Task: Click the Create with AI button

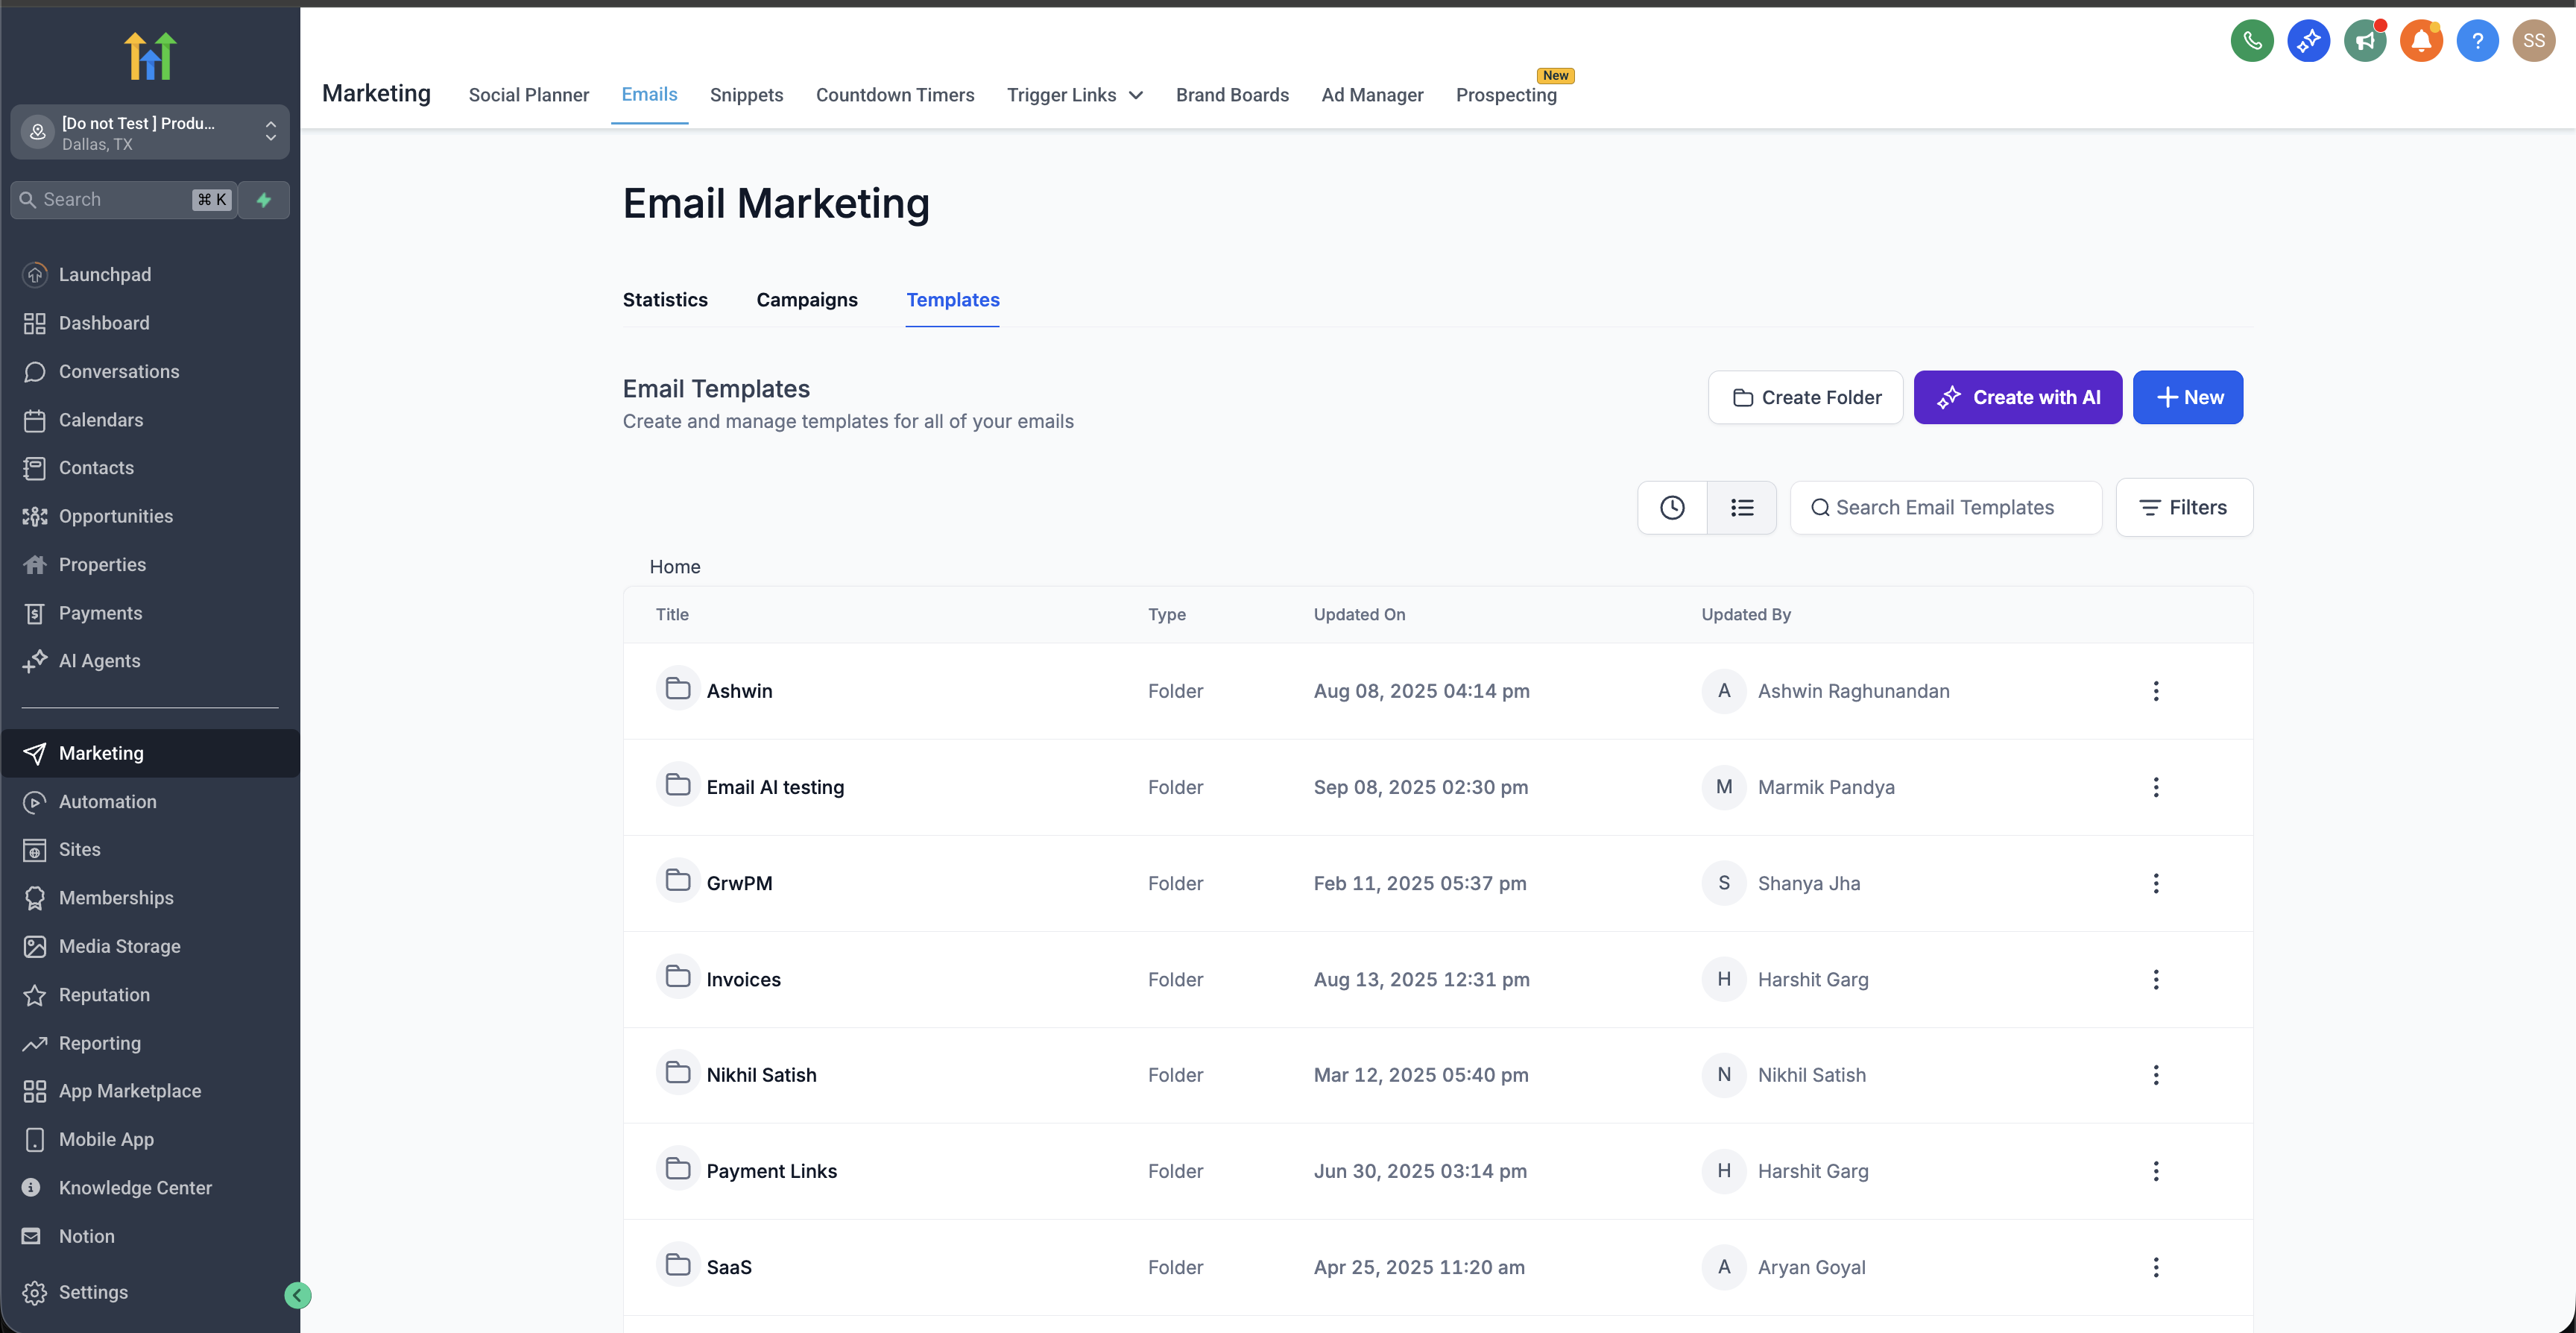Action: point(2017,398)
